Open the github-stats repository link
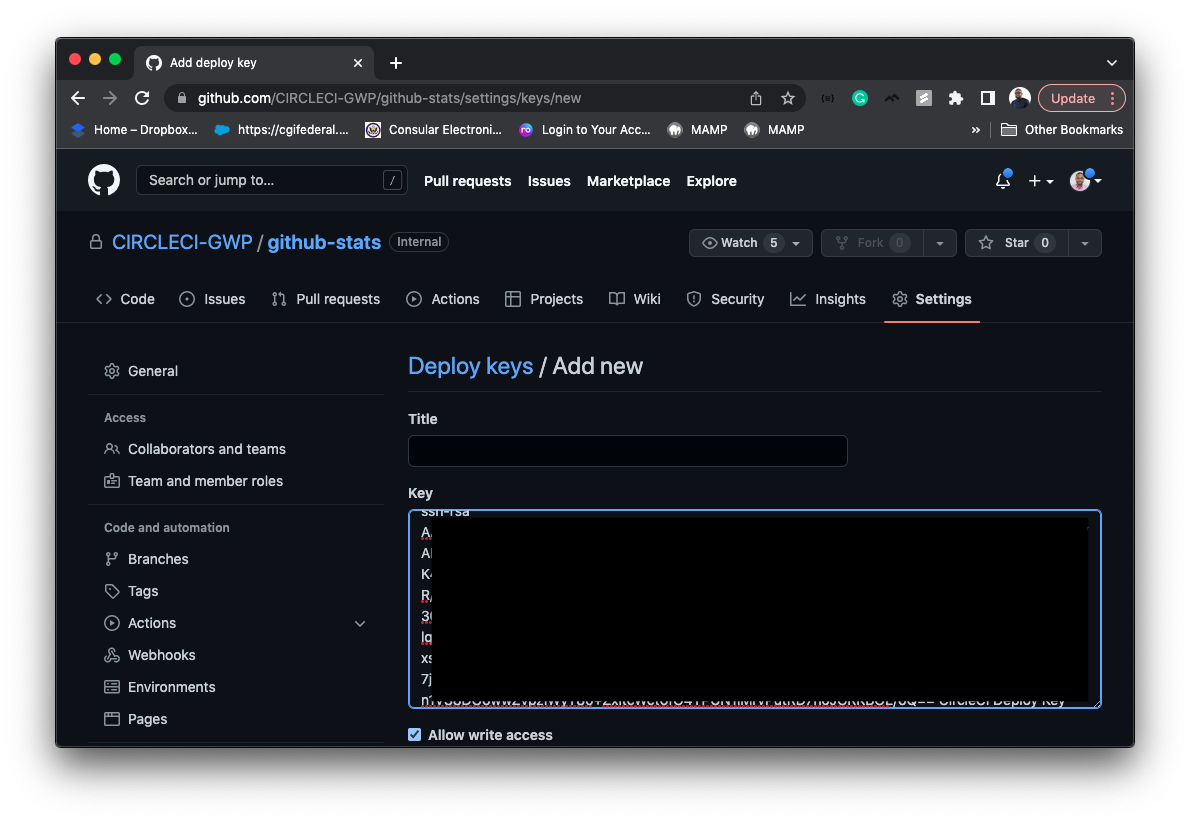The height and width of the screenshot is (821, 1190). click(x=324, y=242)
